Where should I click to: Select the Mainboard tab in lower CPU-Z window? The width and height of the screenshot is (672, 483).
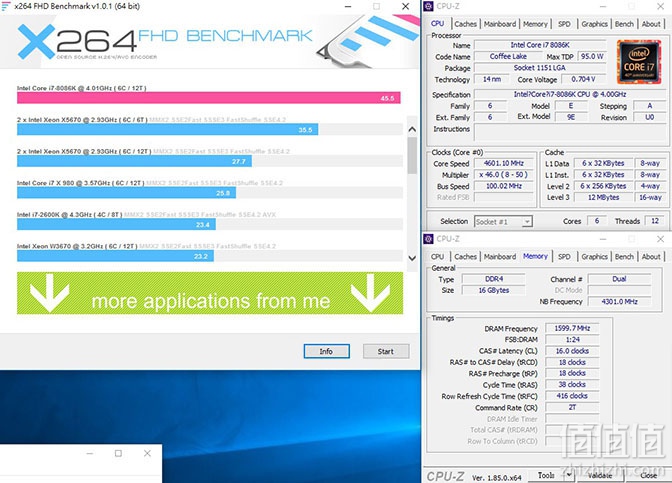pyautogui.click(x=500, y=257)
